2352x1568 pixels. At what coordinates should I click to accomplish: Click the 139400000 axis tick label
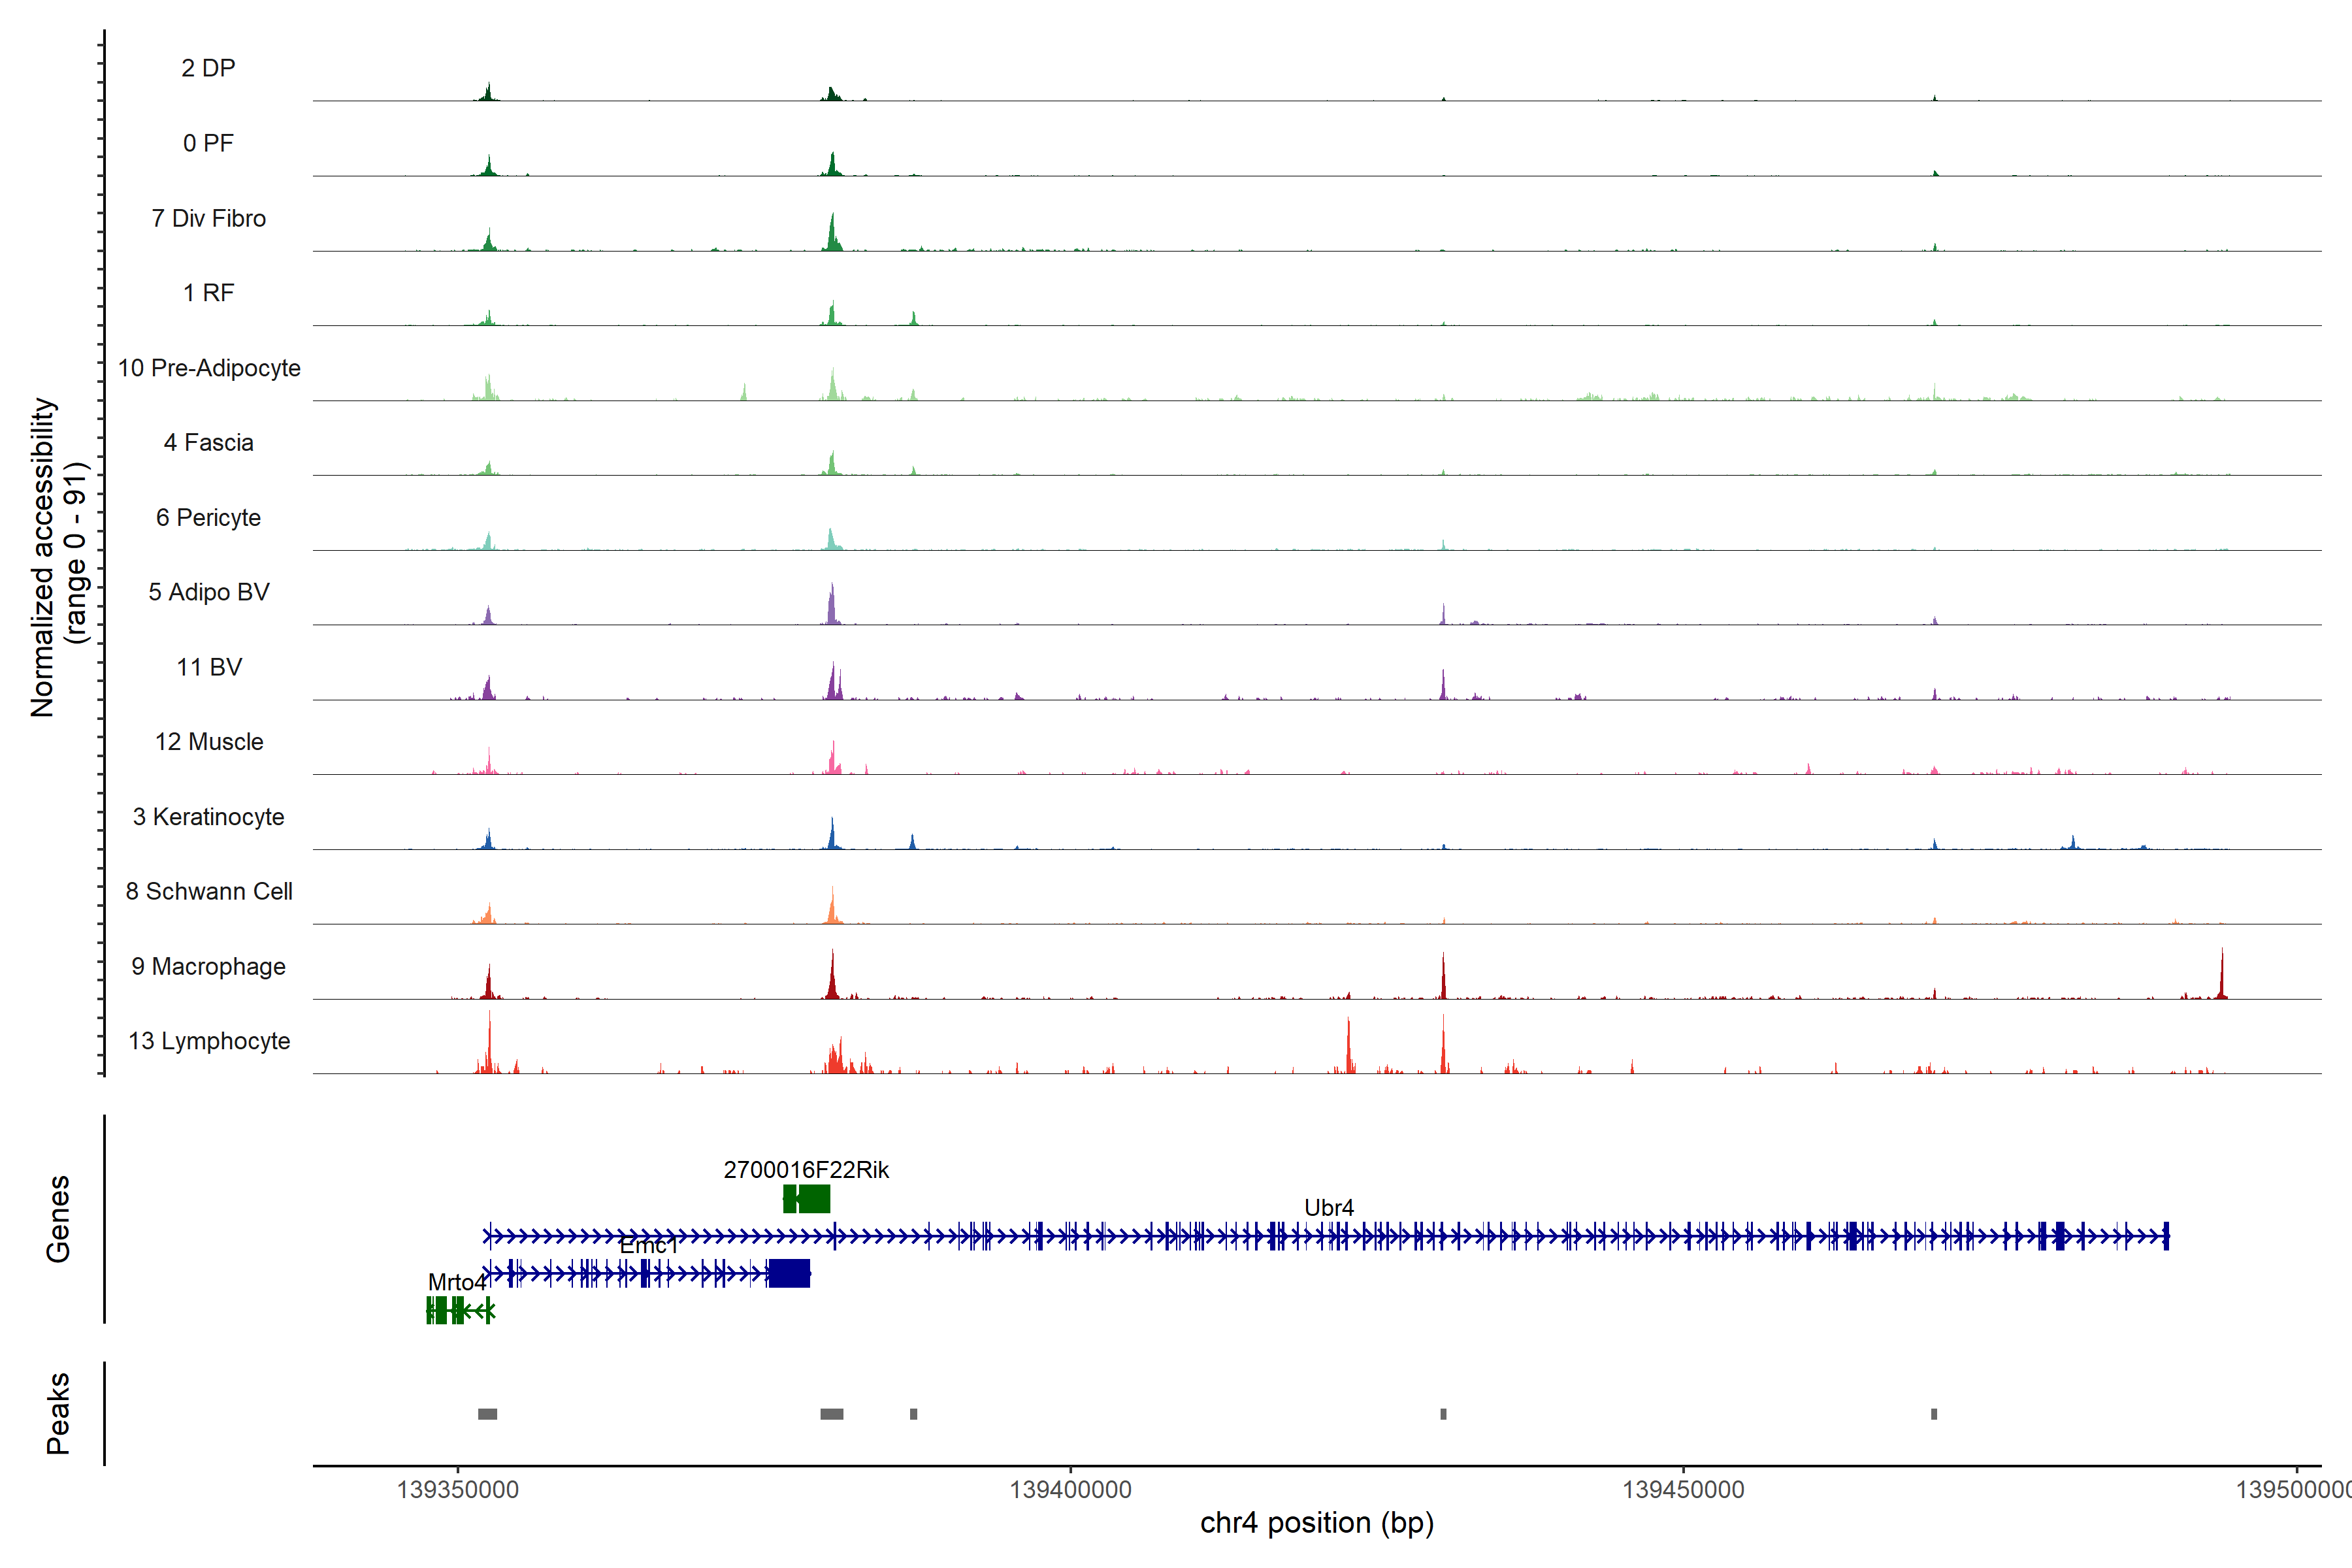click(1070, 1490)
